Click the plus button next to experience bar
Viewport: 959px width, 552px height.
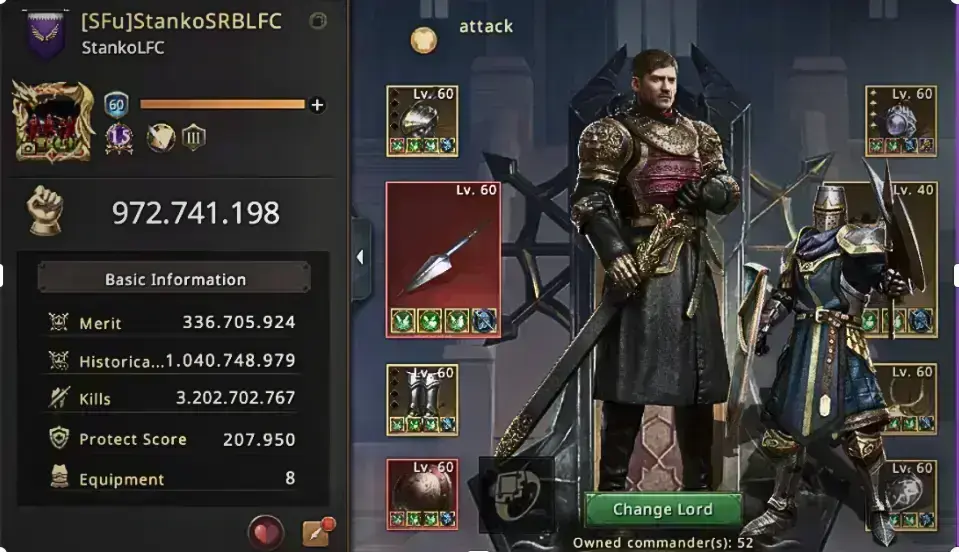[x=317, y=105]
